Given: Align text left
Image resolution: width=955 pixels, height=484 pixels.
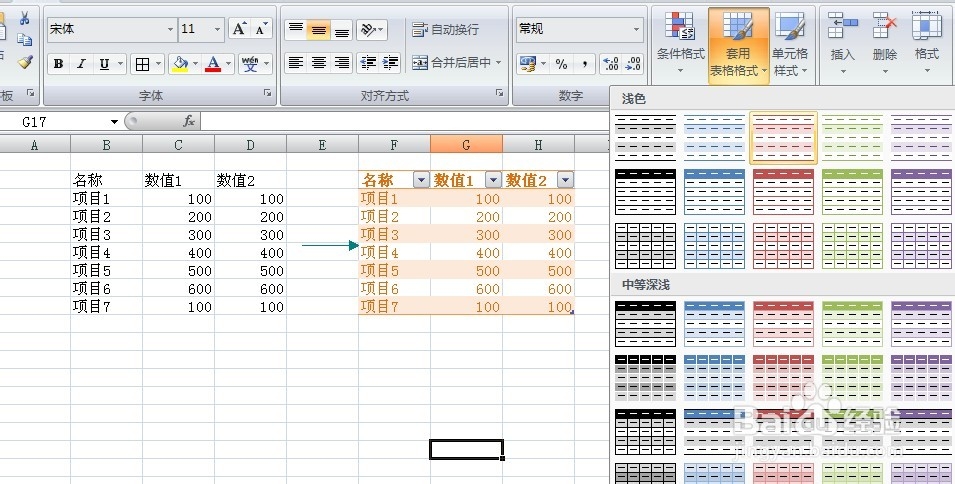Looking at the screenshot, I should coord(296,62).
